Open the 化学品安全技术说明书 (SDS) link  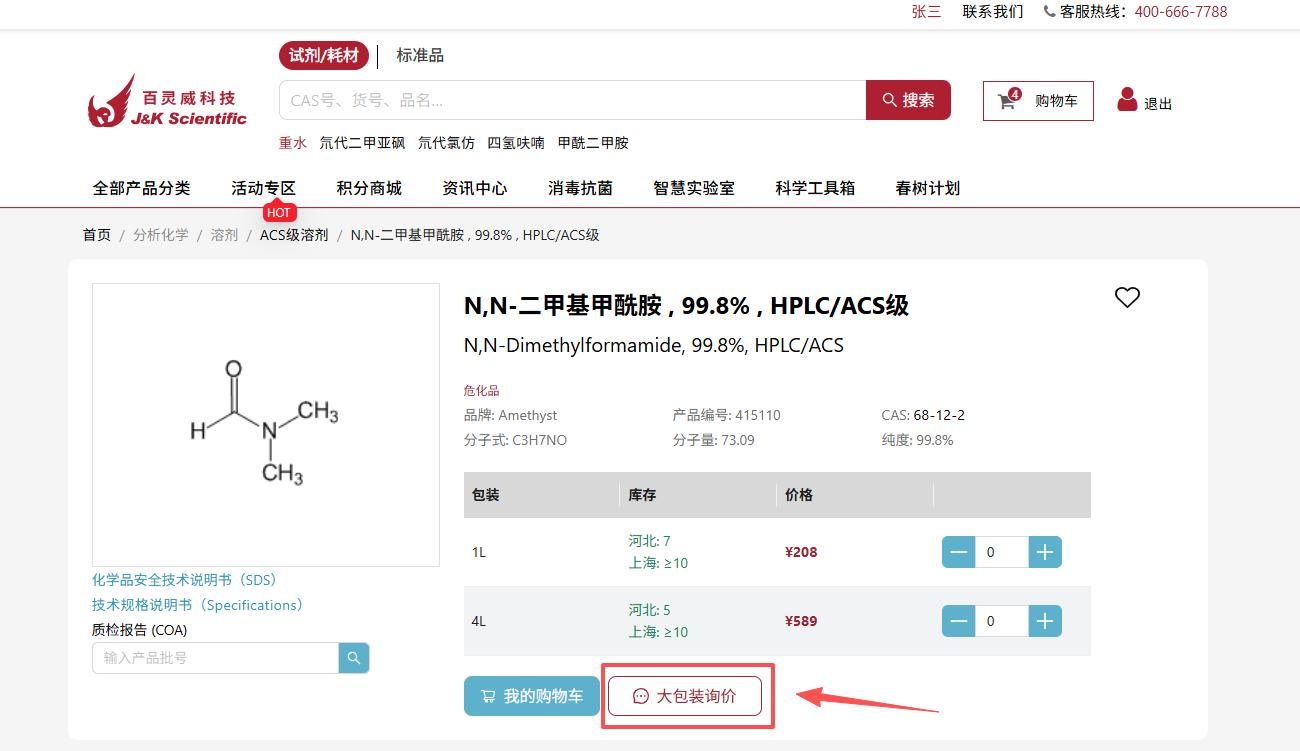coord(184,580)
